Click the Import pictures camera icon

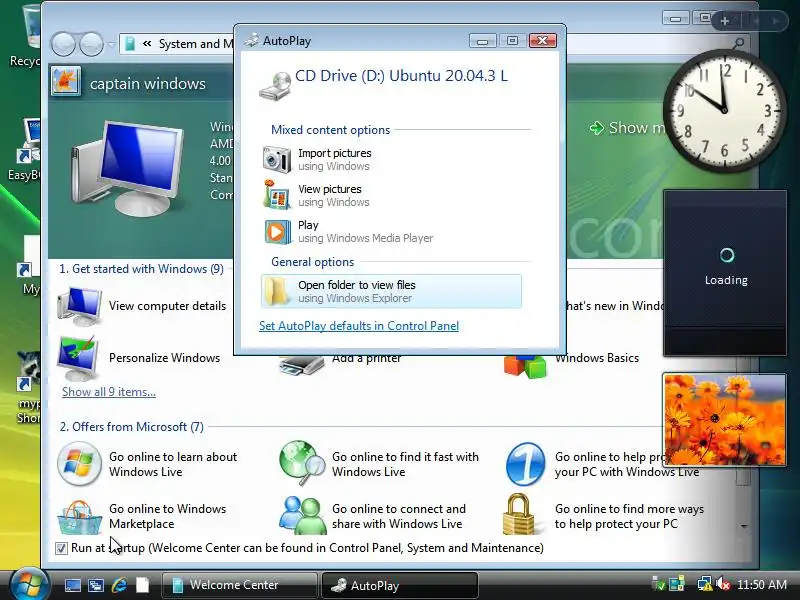point(277,159)
